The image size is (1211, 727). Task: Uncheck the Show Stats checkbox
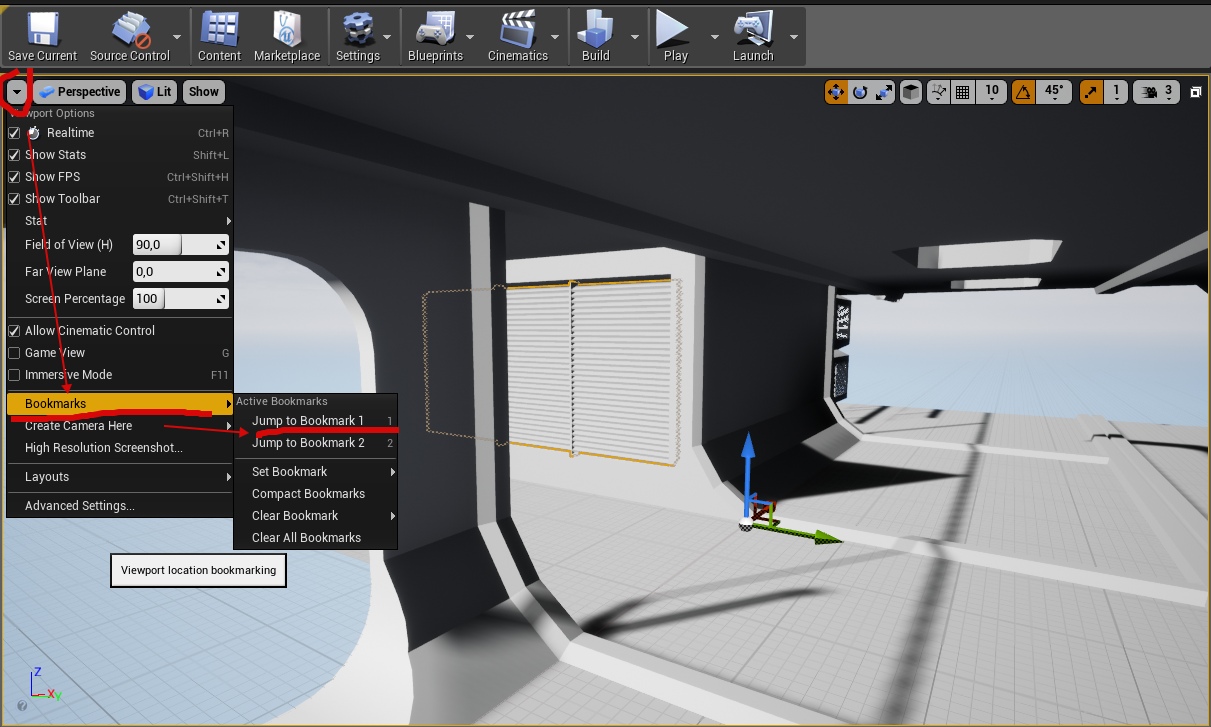[14, 155]
